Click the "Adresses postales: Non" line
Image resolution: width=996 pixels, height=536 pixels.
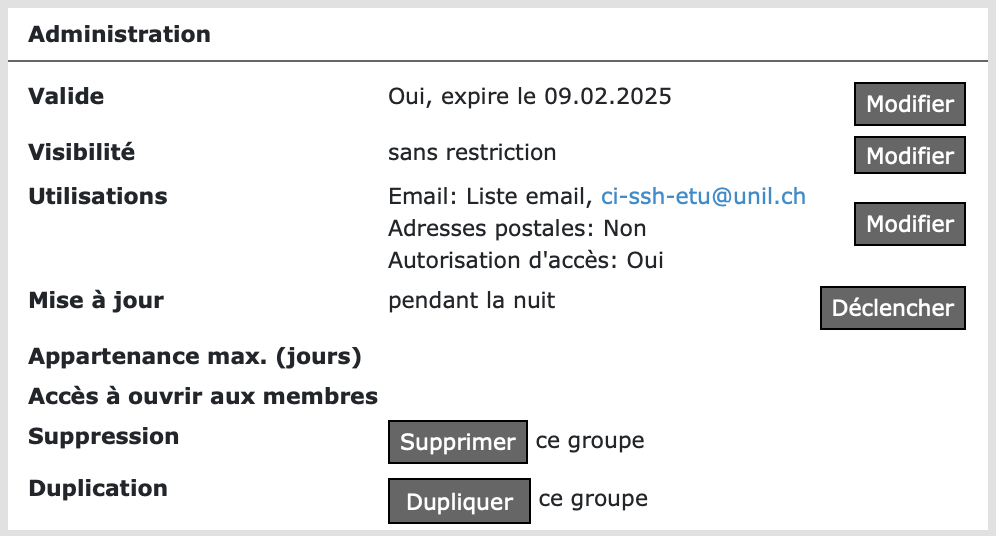point(517,229)
